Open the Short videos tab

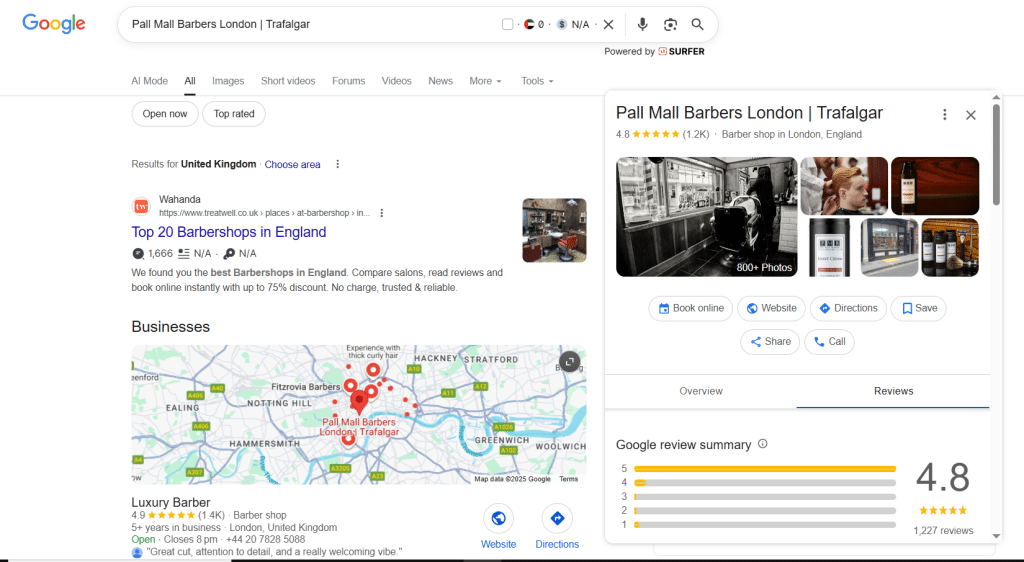pos(288,81)
